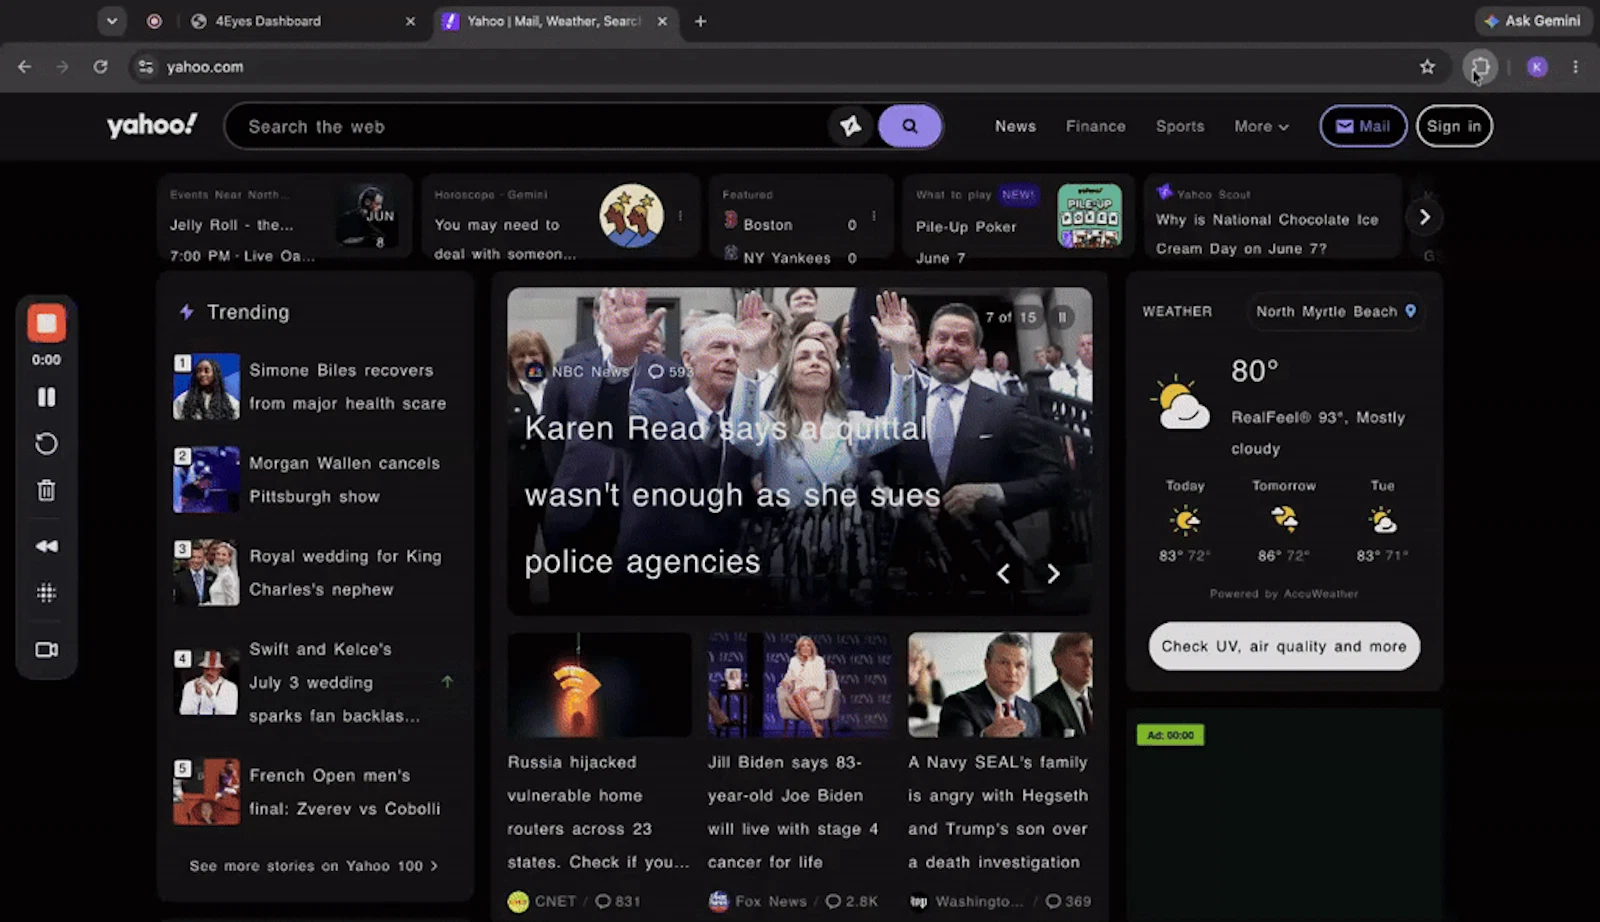Open the Chrome extensions puzzle icon

(x=1480, y=67)
